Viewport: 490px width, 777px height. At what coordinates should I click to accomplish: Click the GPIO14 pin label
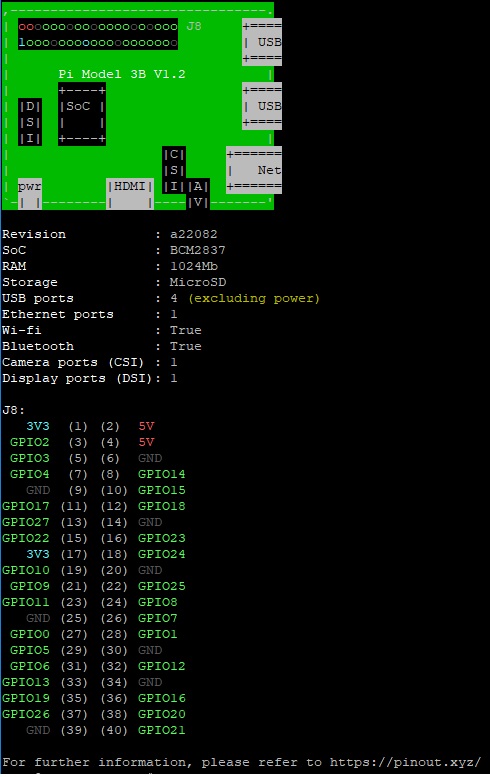[x=162, y=474]
